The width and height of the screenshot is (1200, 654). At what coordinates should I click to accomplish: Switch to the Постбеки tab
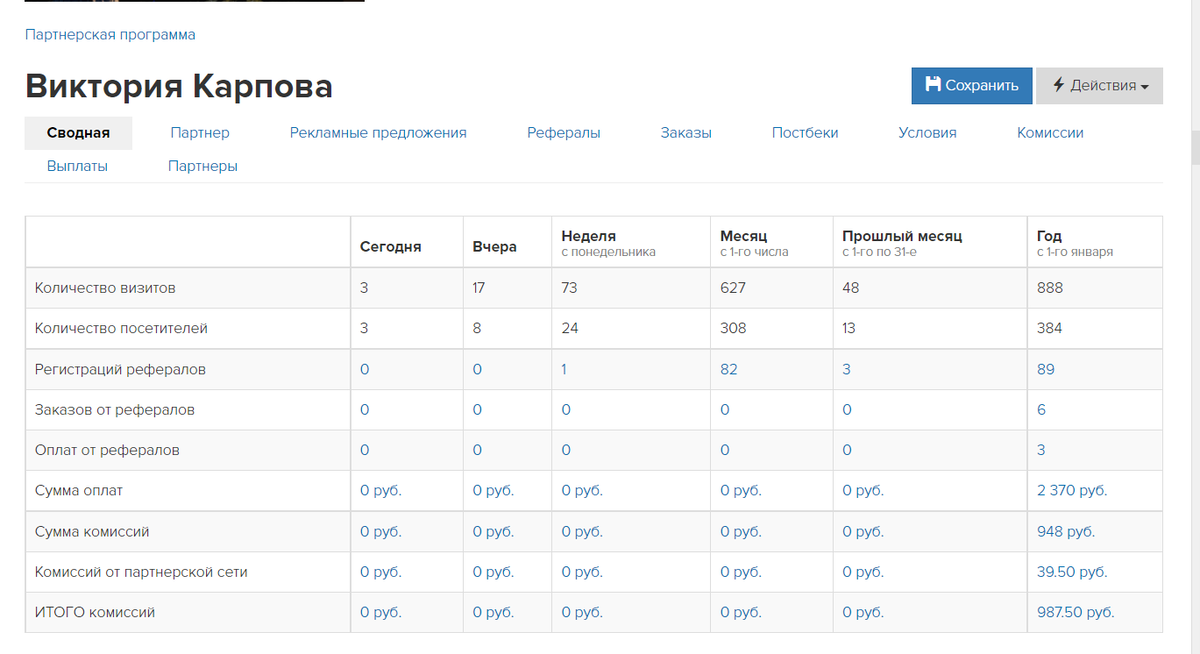[805, 132]
